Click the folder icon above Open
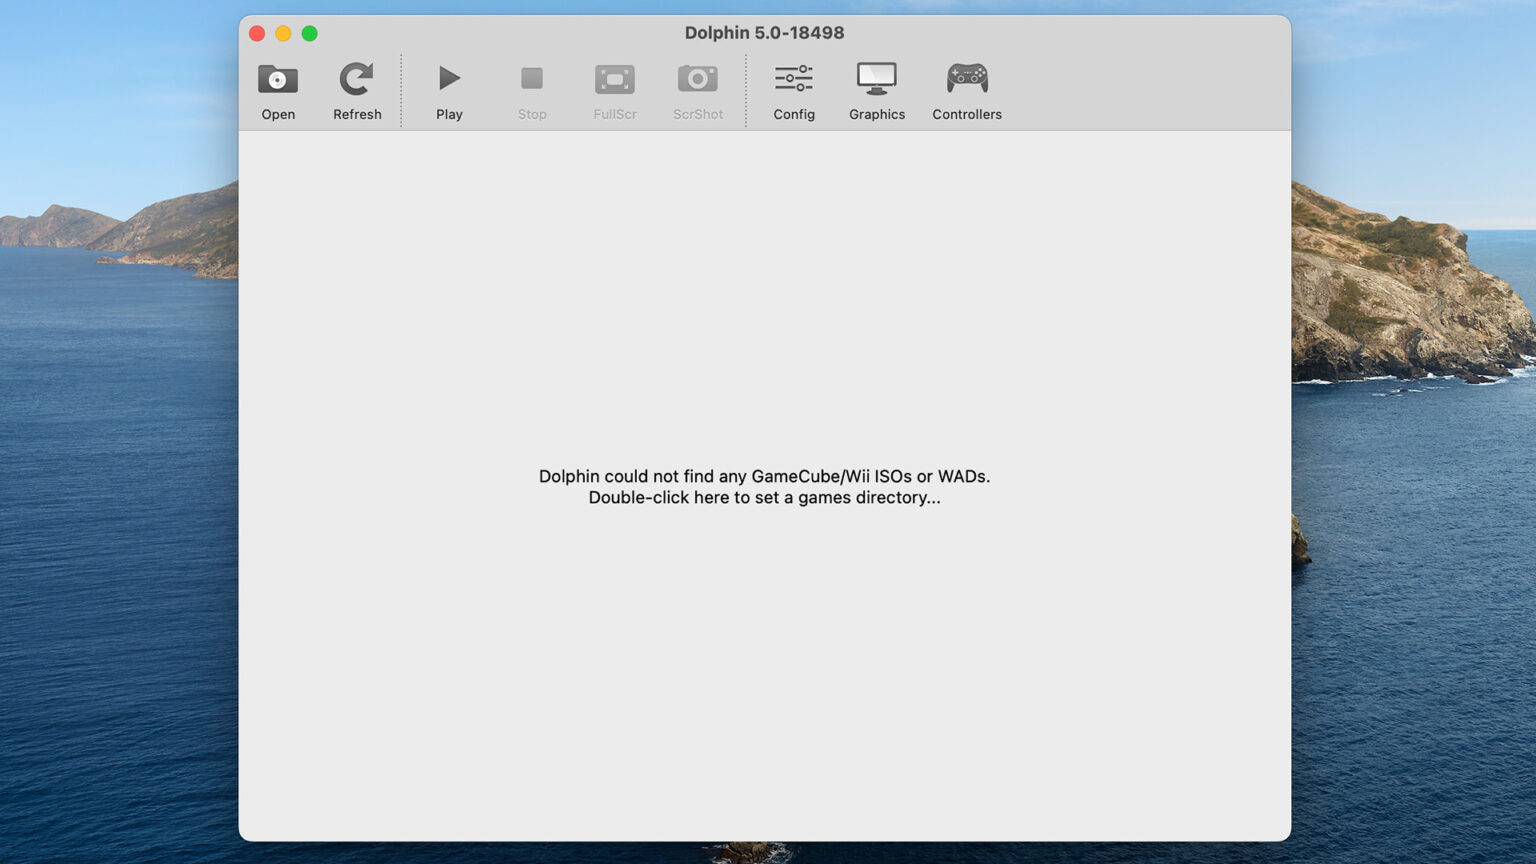 [277, 78]
